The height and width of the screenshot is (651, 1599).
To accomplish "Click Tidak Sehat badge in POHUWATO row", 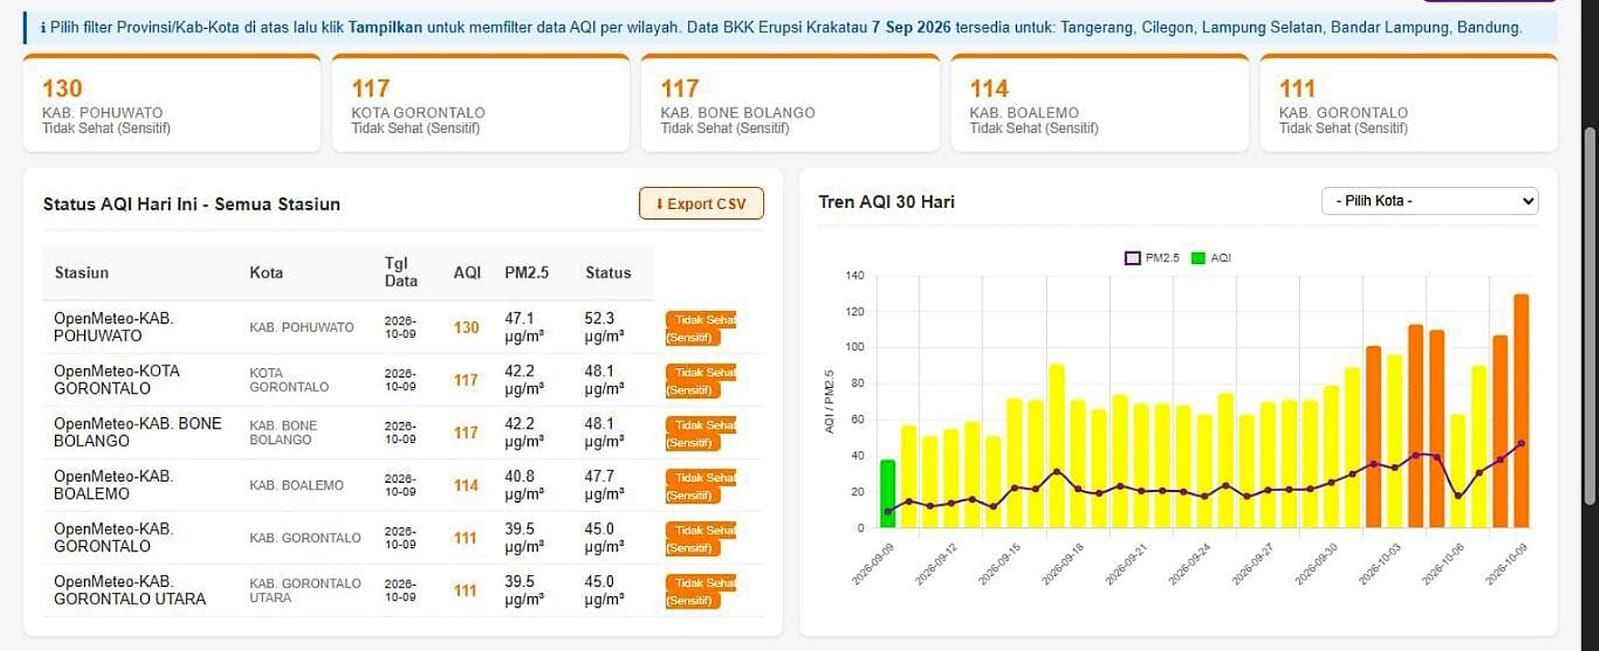I will tap(701, 328).
